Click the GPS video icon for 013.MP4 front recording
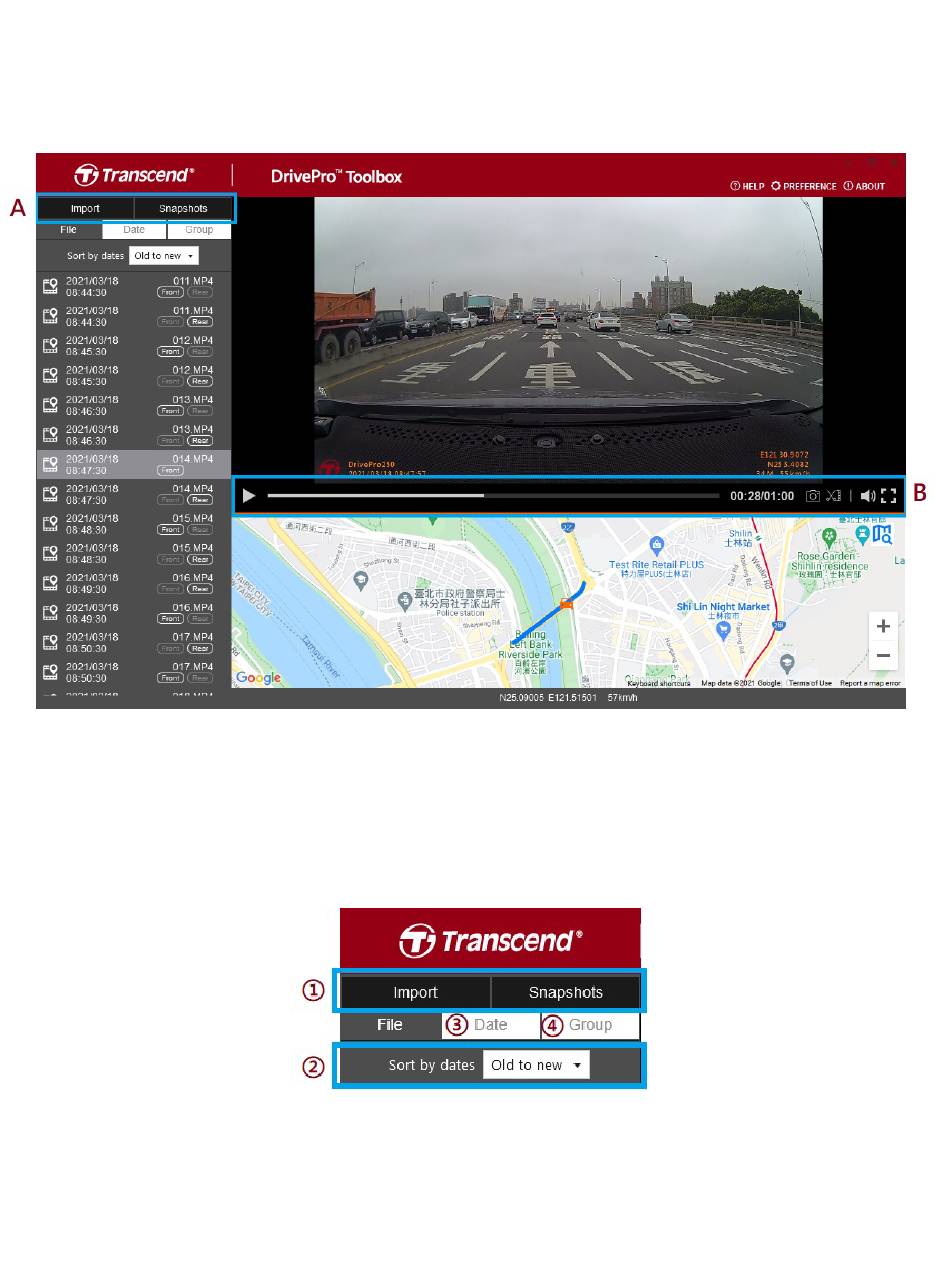 tap(50, 406)
